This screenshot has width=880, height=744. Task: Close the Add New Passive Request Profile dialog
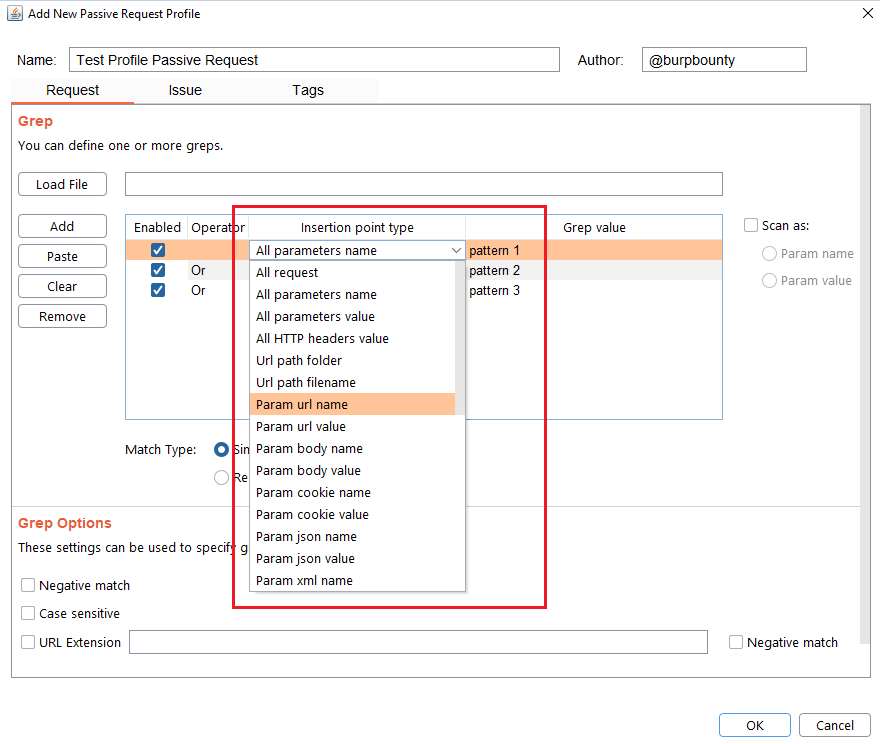(x=865, y=14)
